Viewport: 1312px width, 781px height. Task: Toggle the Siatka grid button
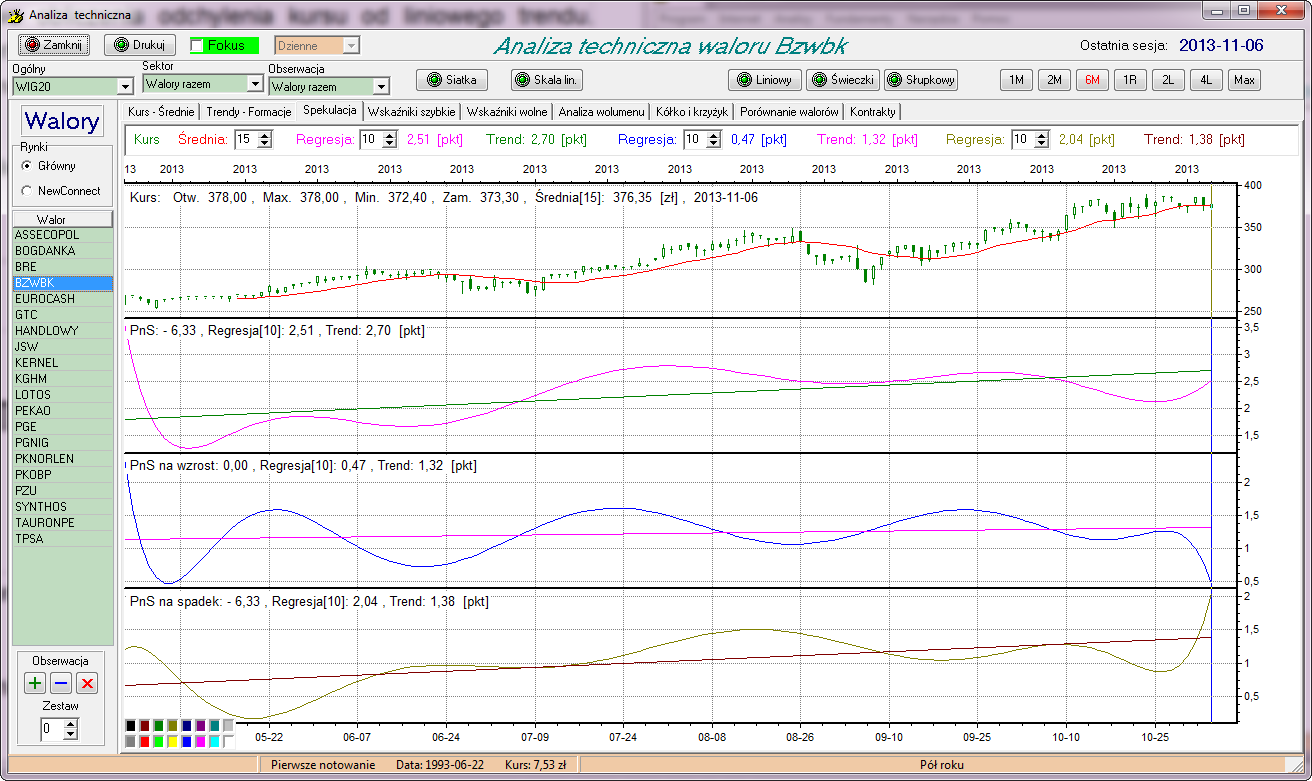click(x=452, y=80)
